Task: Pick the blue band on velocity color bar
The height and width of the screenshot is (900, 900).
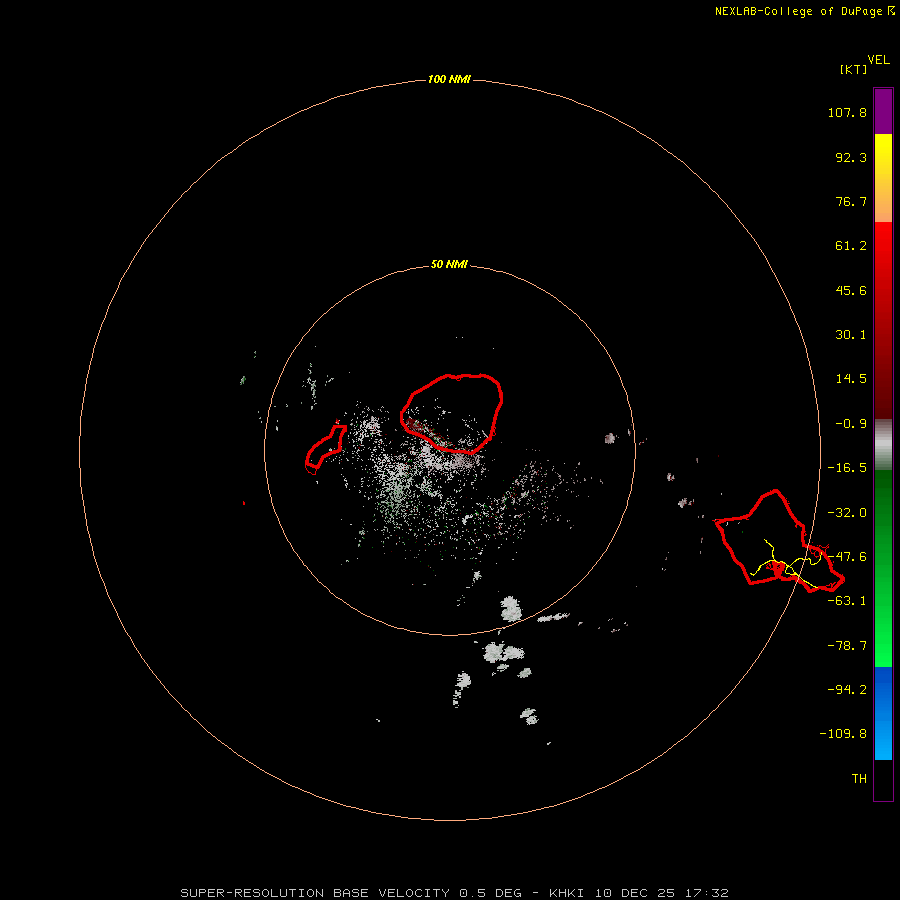Action: (883, 713)
